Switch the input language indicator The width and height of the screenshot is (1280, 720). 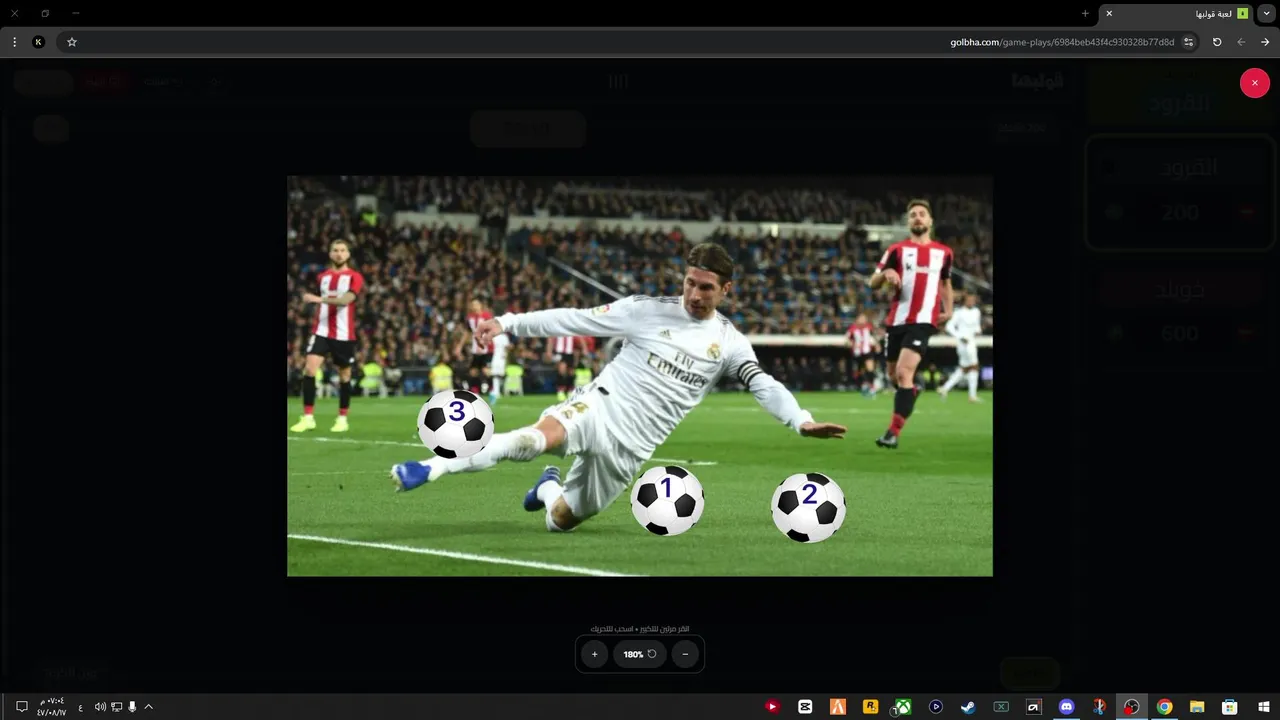click(81, 707)
